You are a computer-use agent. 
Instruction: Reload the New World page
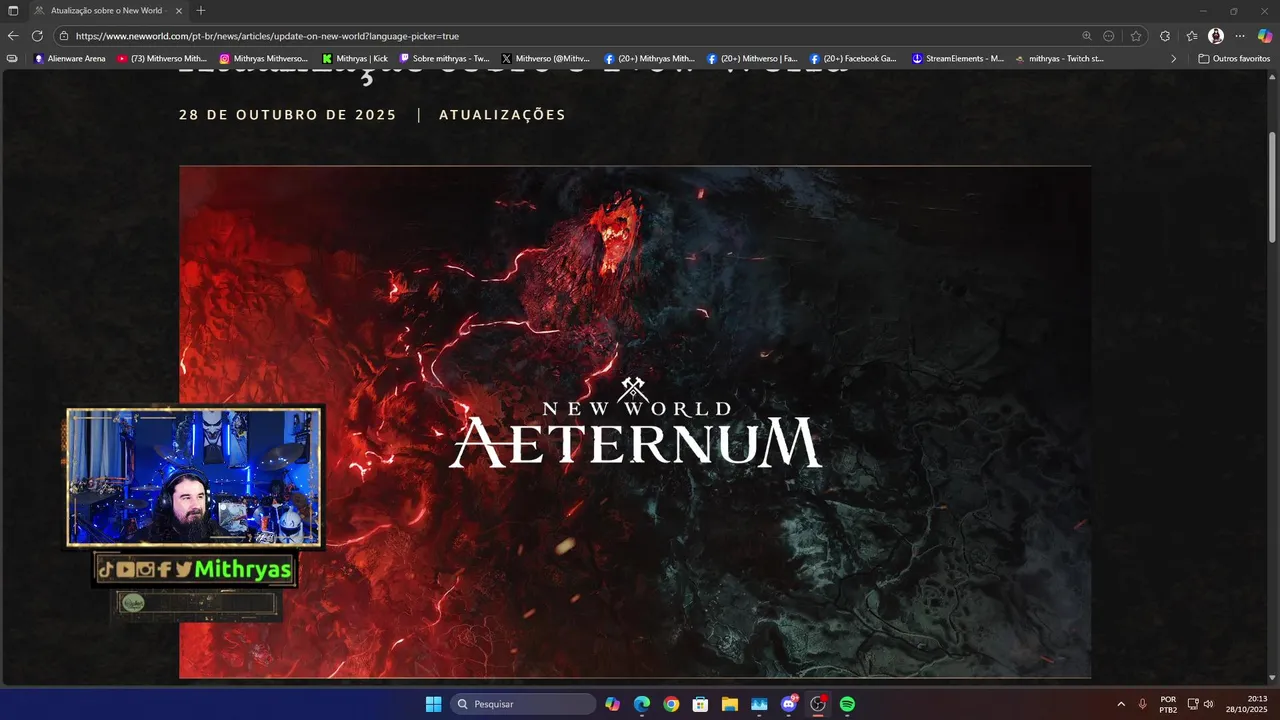37,36
